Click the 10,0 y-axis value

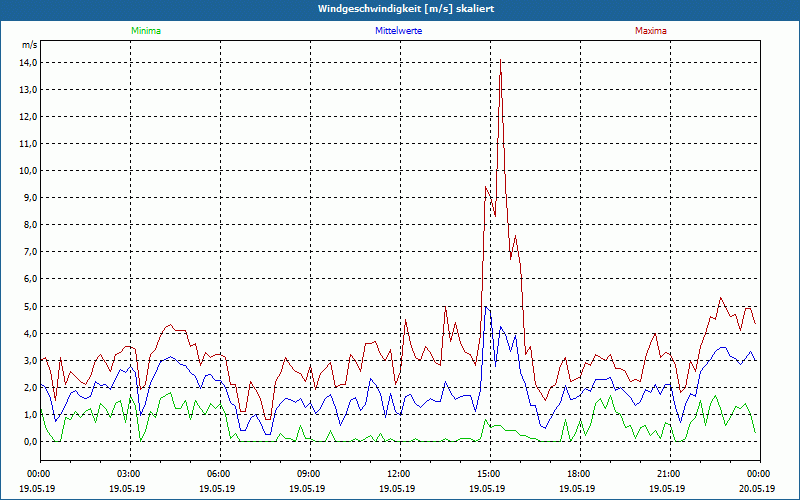[x=28, y=171]
